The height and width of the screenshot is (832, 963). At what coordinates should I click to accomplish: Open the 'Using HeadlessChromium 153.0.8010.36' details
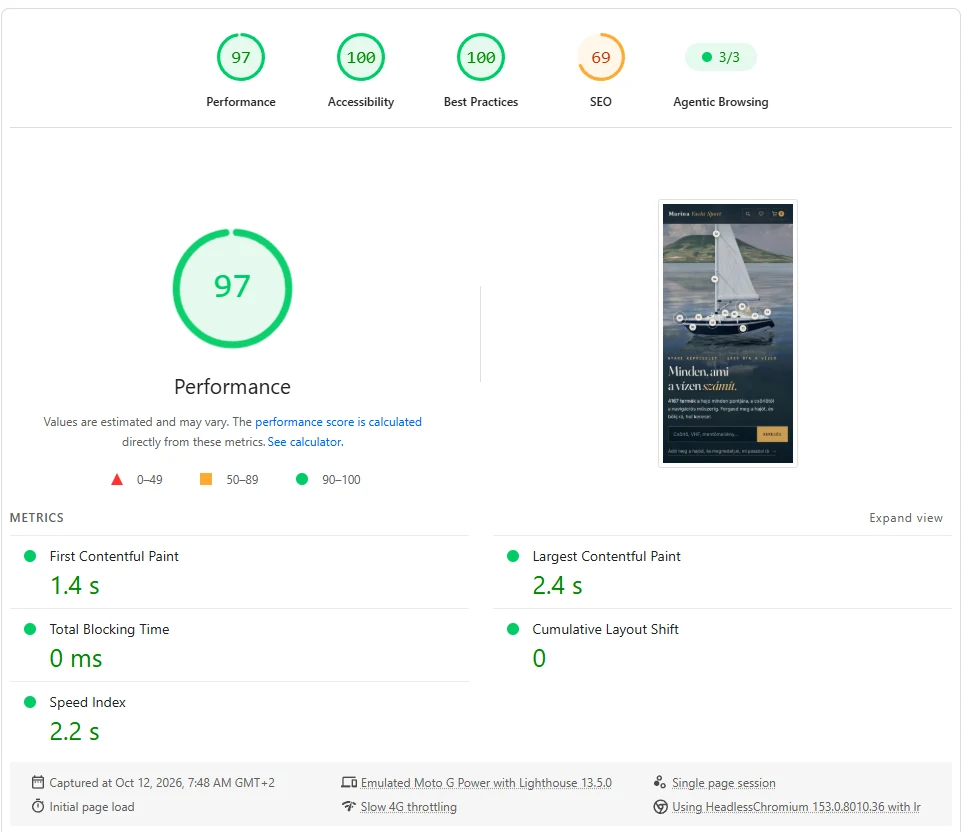[x=796, y=807]
